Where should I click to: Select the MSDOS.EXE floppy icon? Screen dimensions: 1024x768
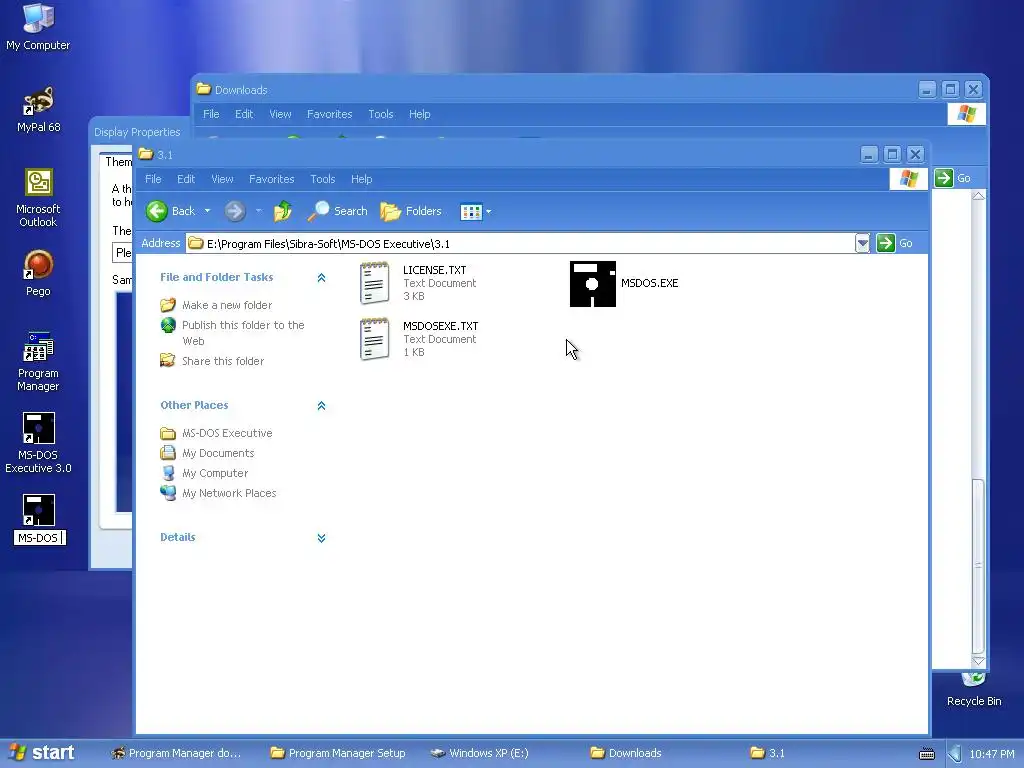[592, 283]
